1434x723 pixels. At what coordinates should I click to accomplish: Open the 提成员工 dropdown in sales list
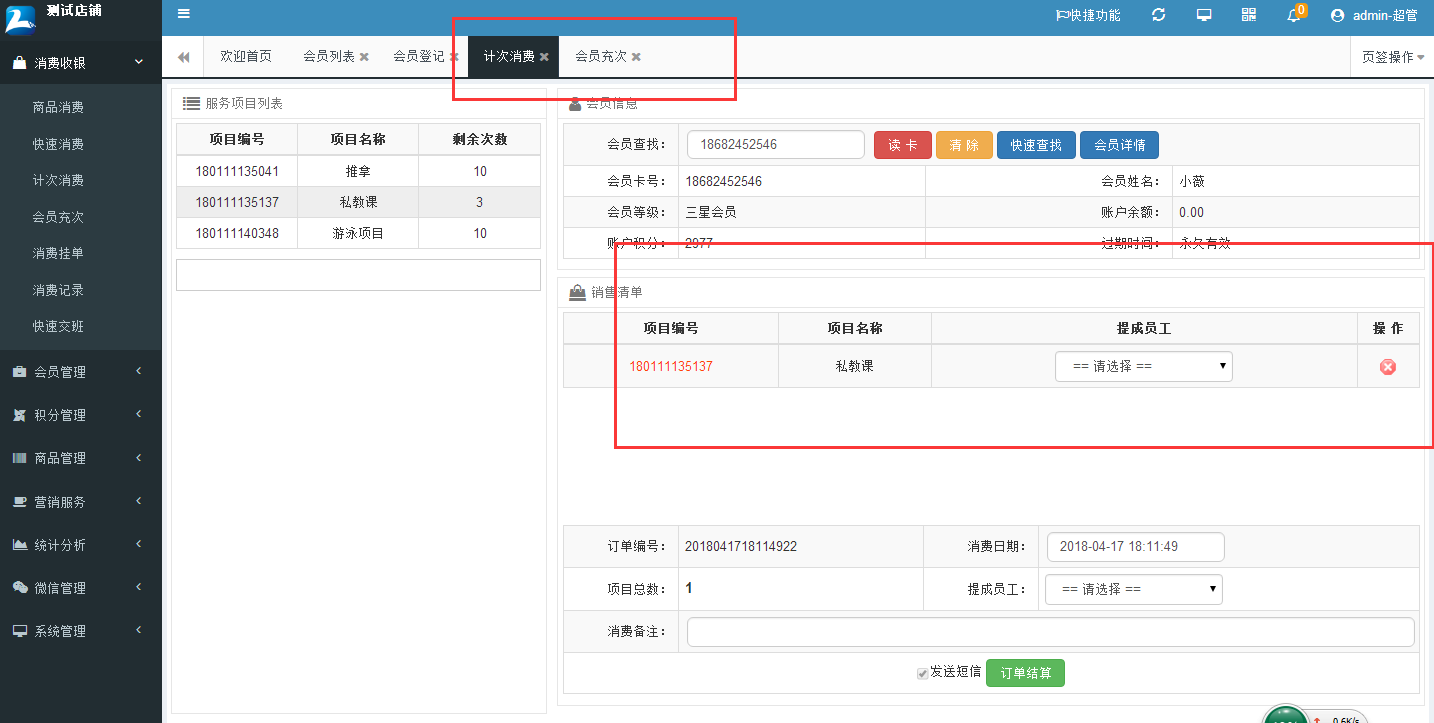[x=1143, y=366]
